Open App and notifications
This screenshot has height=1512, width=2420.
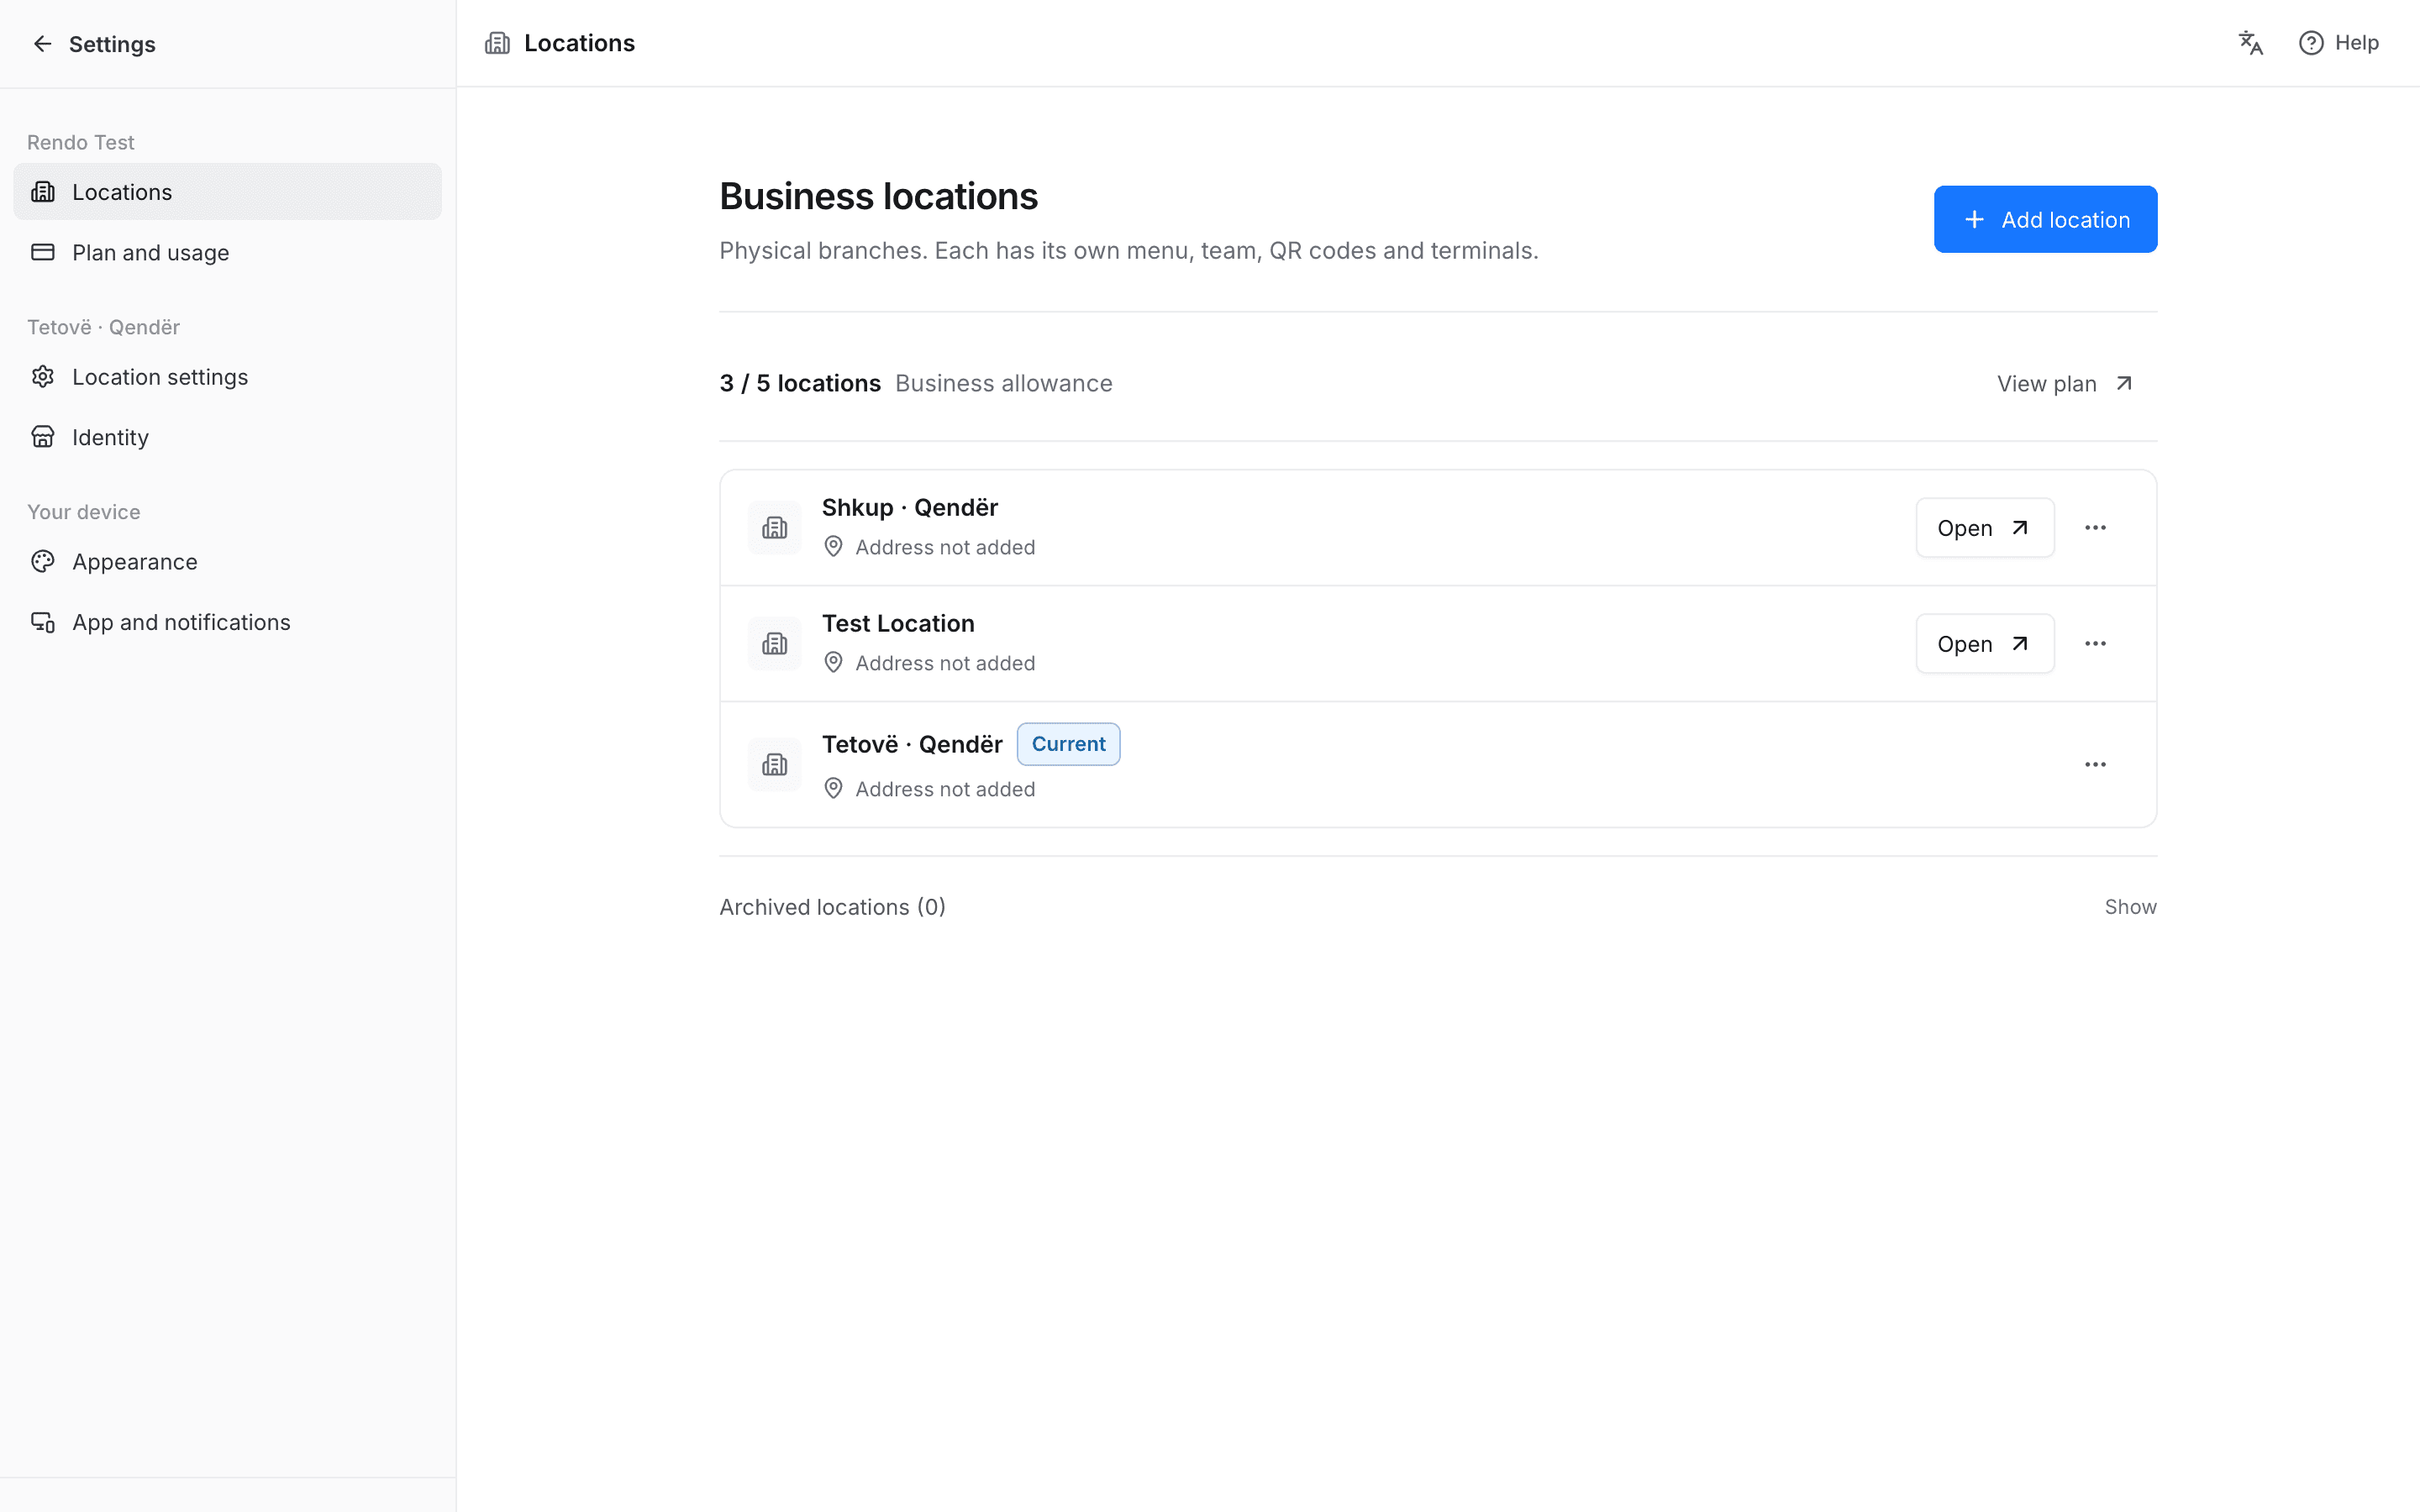coord(227,622)
